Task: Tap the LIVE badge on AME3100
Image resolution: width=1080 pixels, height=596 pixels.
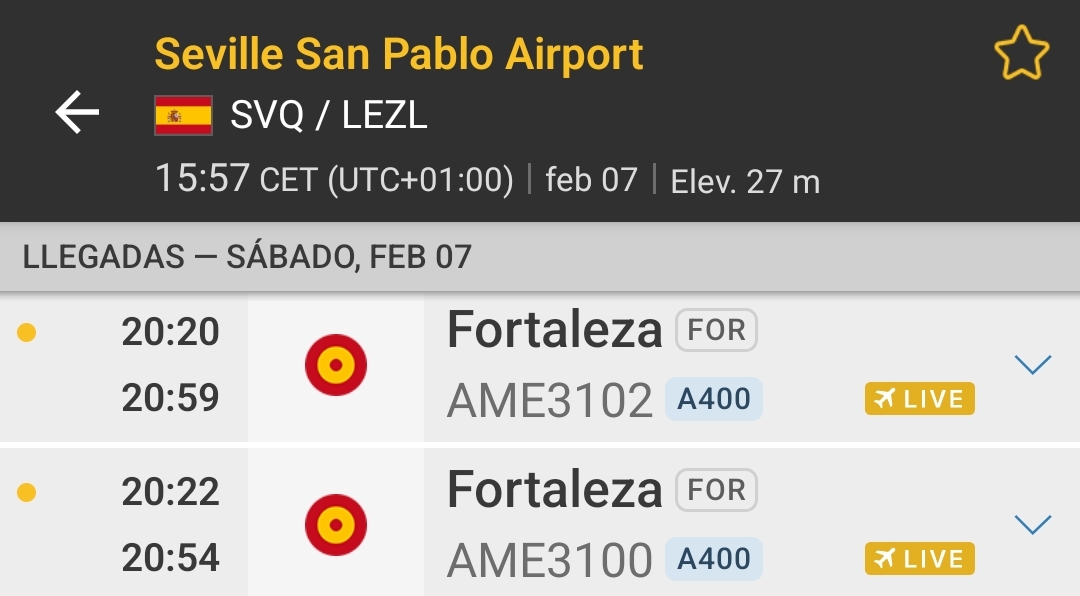Action: 919,559
